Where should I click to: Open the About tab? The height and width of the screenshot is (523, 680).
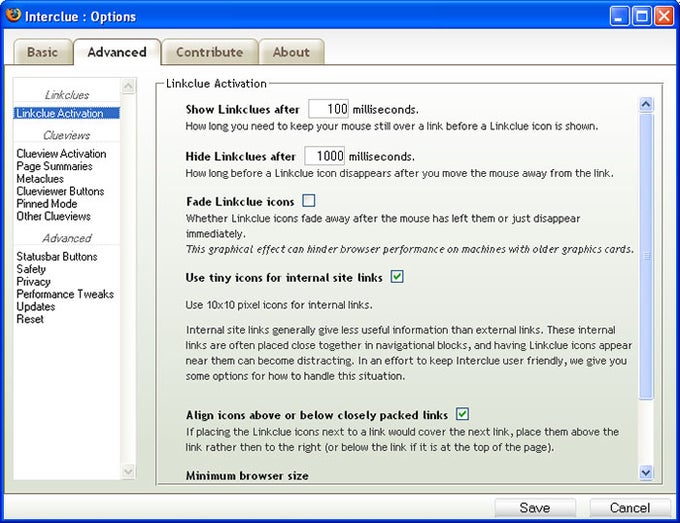point(291,52)
